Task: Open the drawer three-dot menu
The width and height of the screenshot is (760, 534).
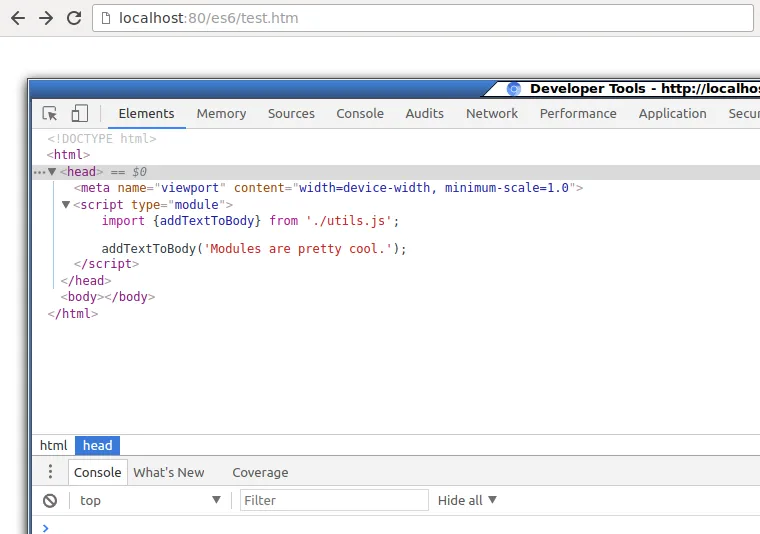Action: click(50, 471)
